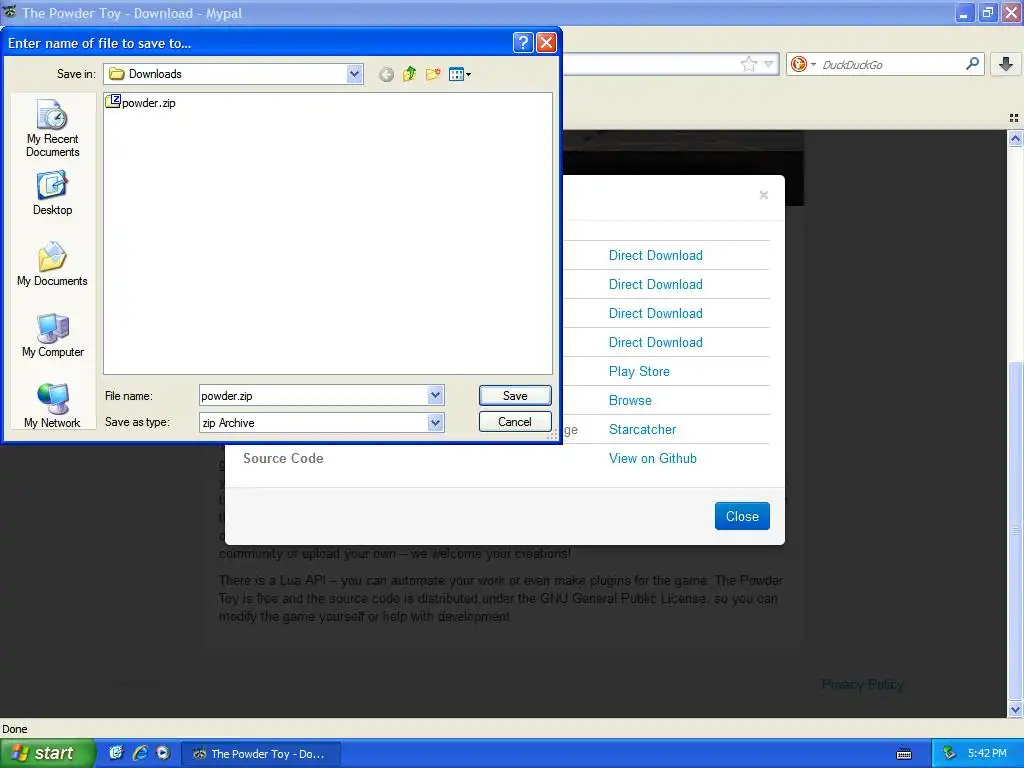Click Save button in dialog
Viewport: 1024px width, 768px height.
[x=515, y=395]
